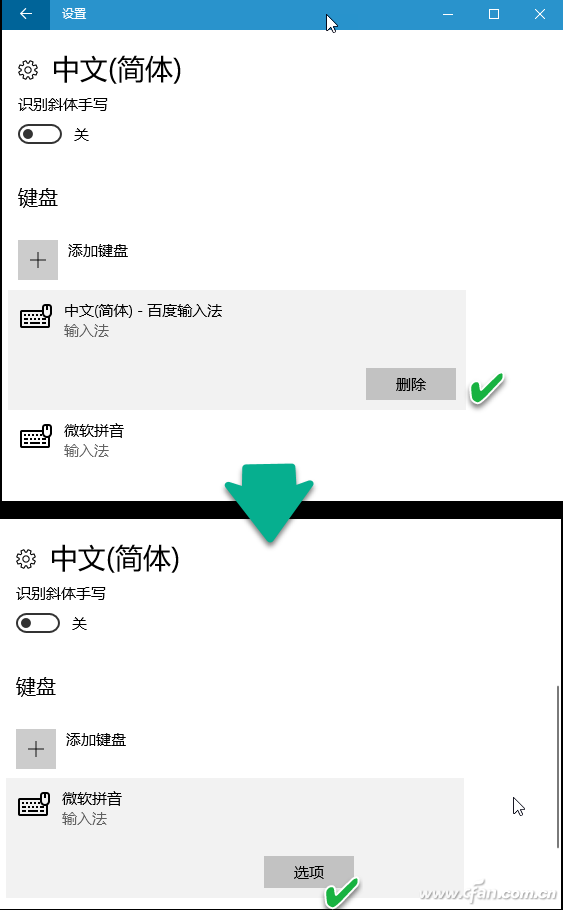Go back using the title bar arrow

(26, 14)
